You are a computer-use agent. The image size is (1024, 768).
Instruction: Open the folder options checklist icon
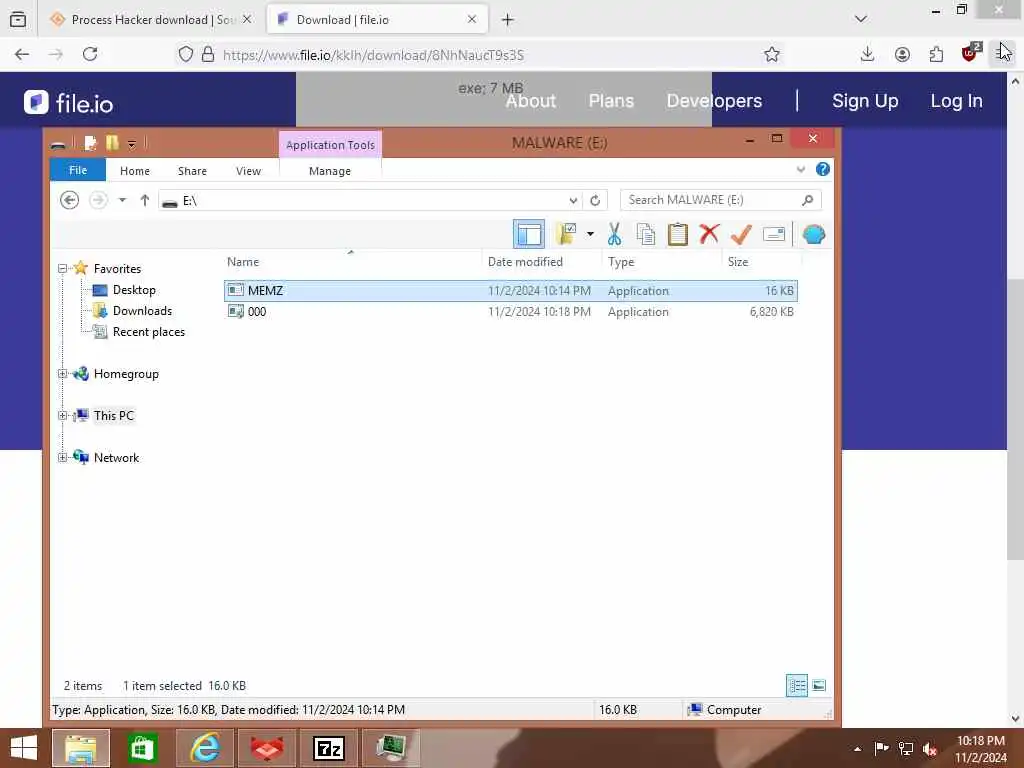click(566, 234)
